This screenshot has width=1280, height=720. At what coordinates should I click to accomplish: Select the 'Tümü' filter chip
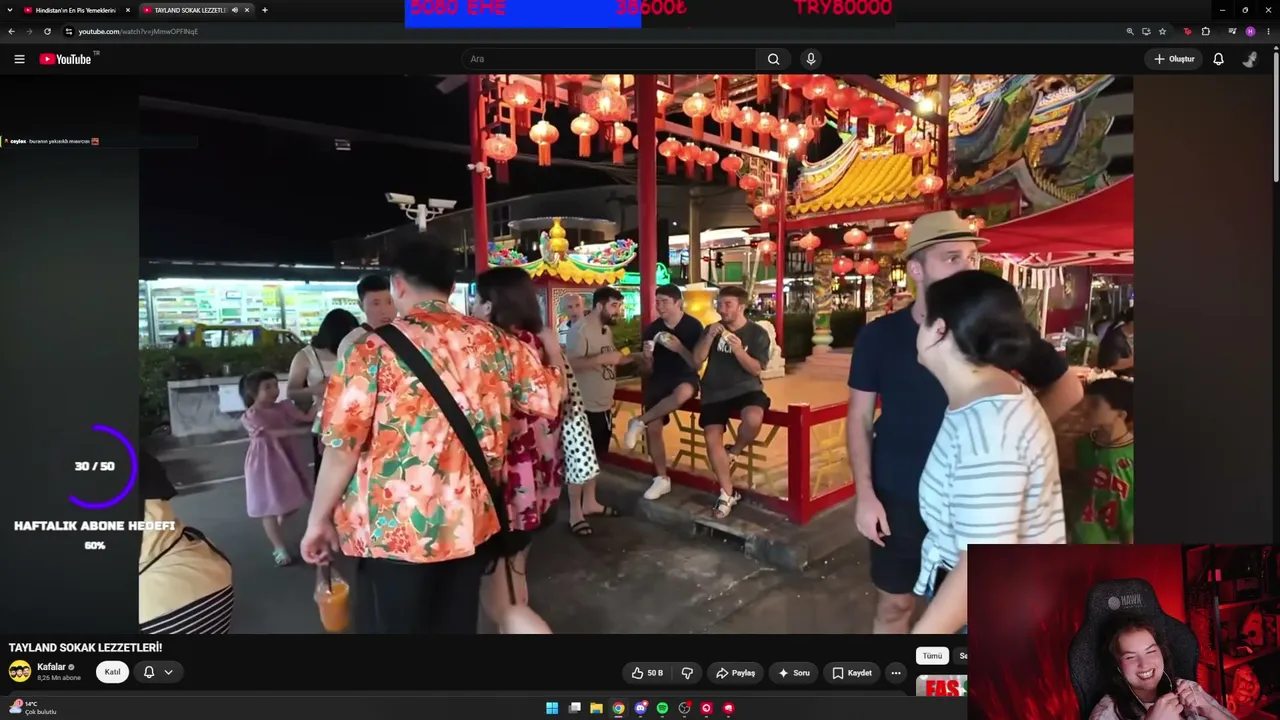[932, 656]
